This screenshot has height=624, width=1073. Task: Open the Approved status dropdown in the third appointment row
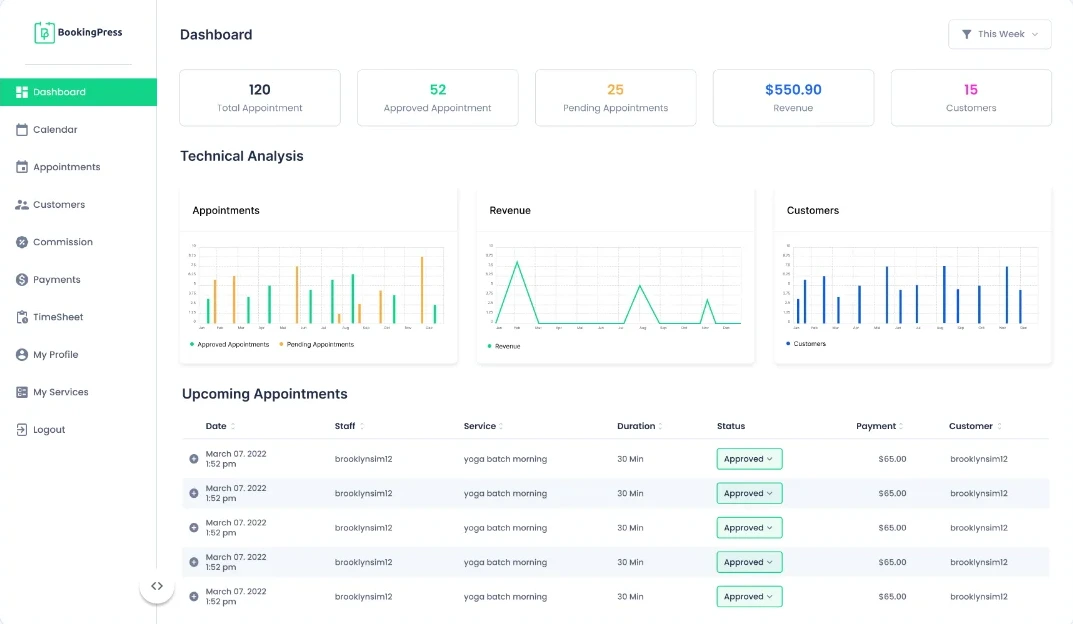[749, 528]
